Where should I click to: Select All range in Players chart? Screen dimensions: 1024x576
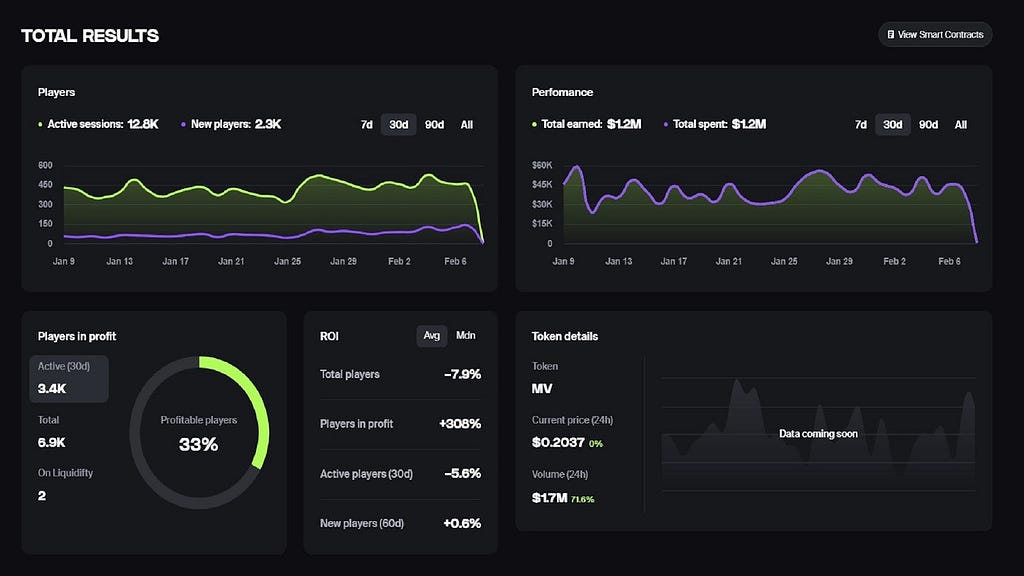coord(466,124)
